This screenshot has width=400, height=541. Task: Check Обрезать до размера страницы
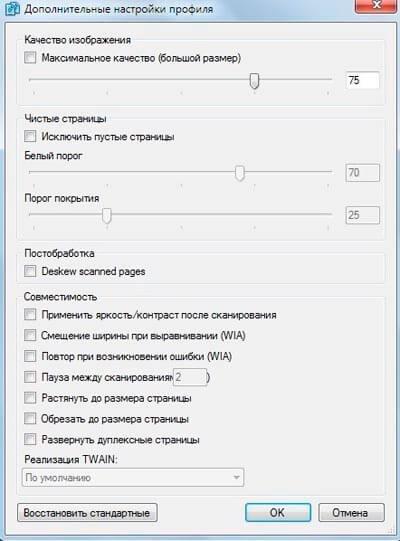coord(30,419)
